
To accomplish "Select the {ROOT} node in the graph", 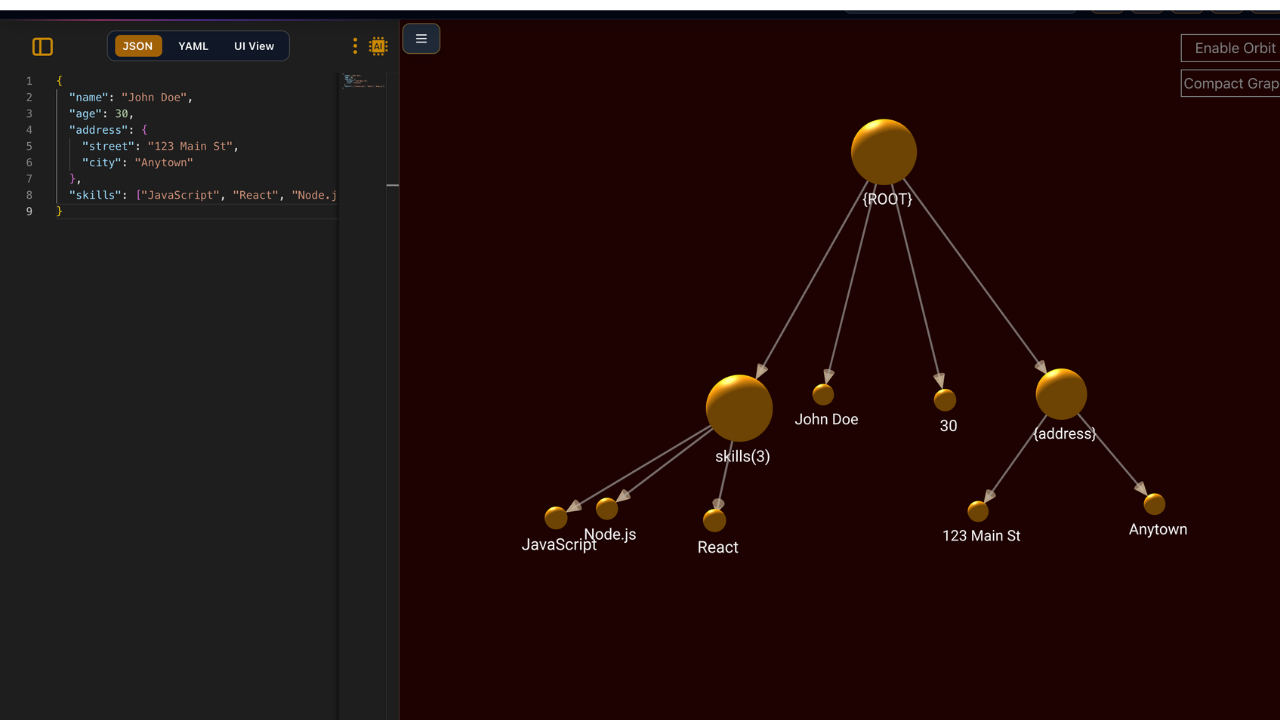I will pyautogui.click(x=884, y=150).
